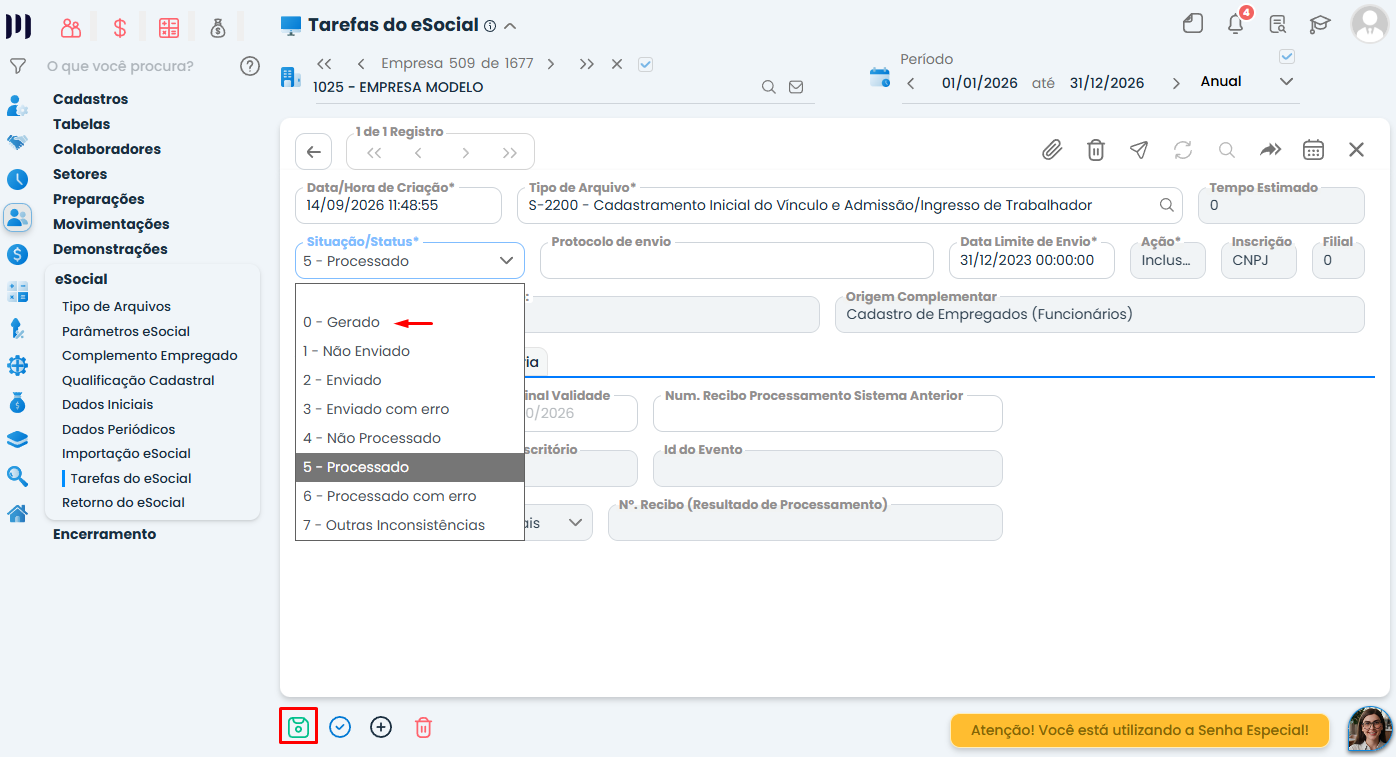Click the dollar sign icon in top bar
This screenshot has width=1396, height=757.
point(120,28)
